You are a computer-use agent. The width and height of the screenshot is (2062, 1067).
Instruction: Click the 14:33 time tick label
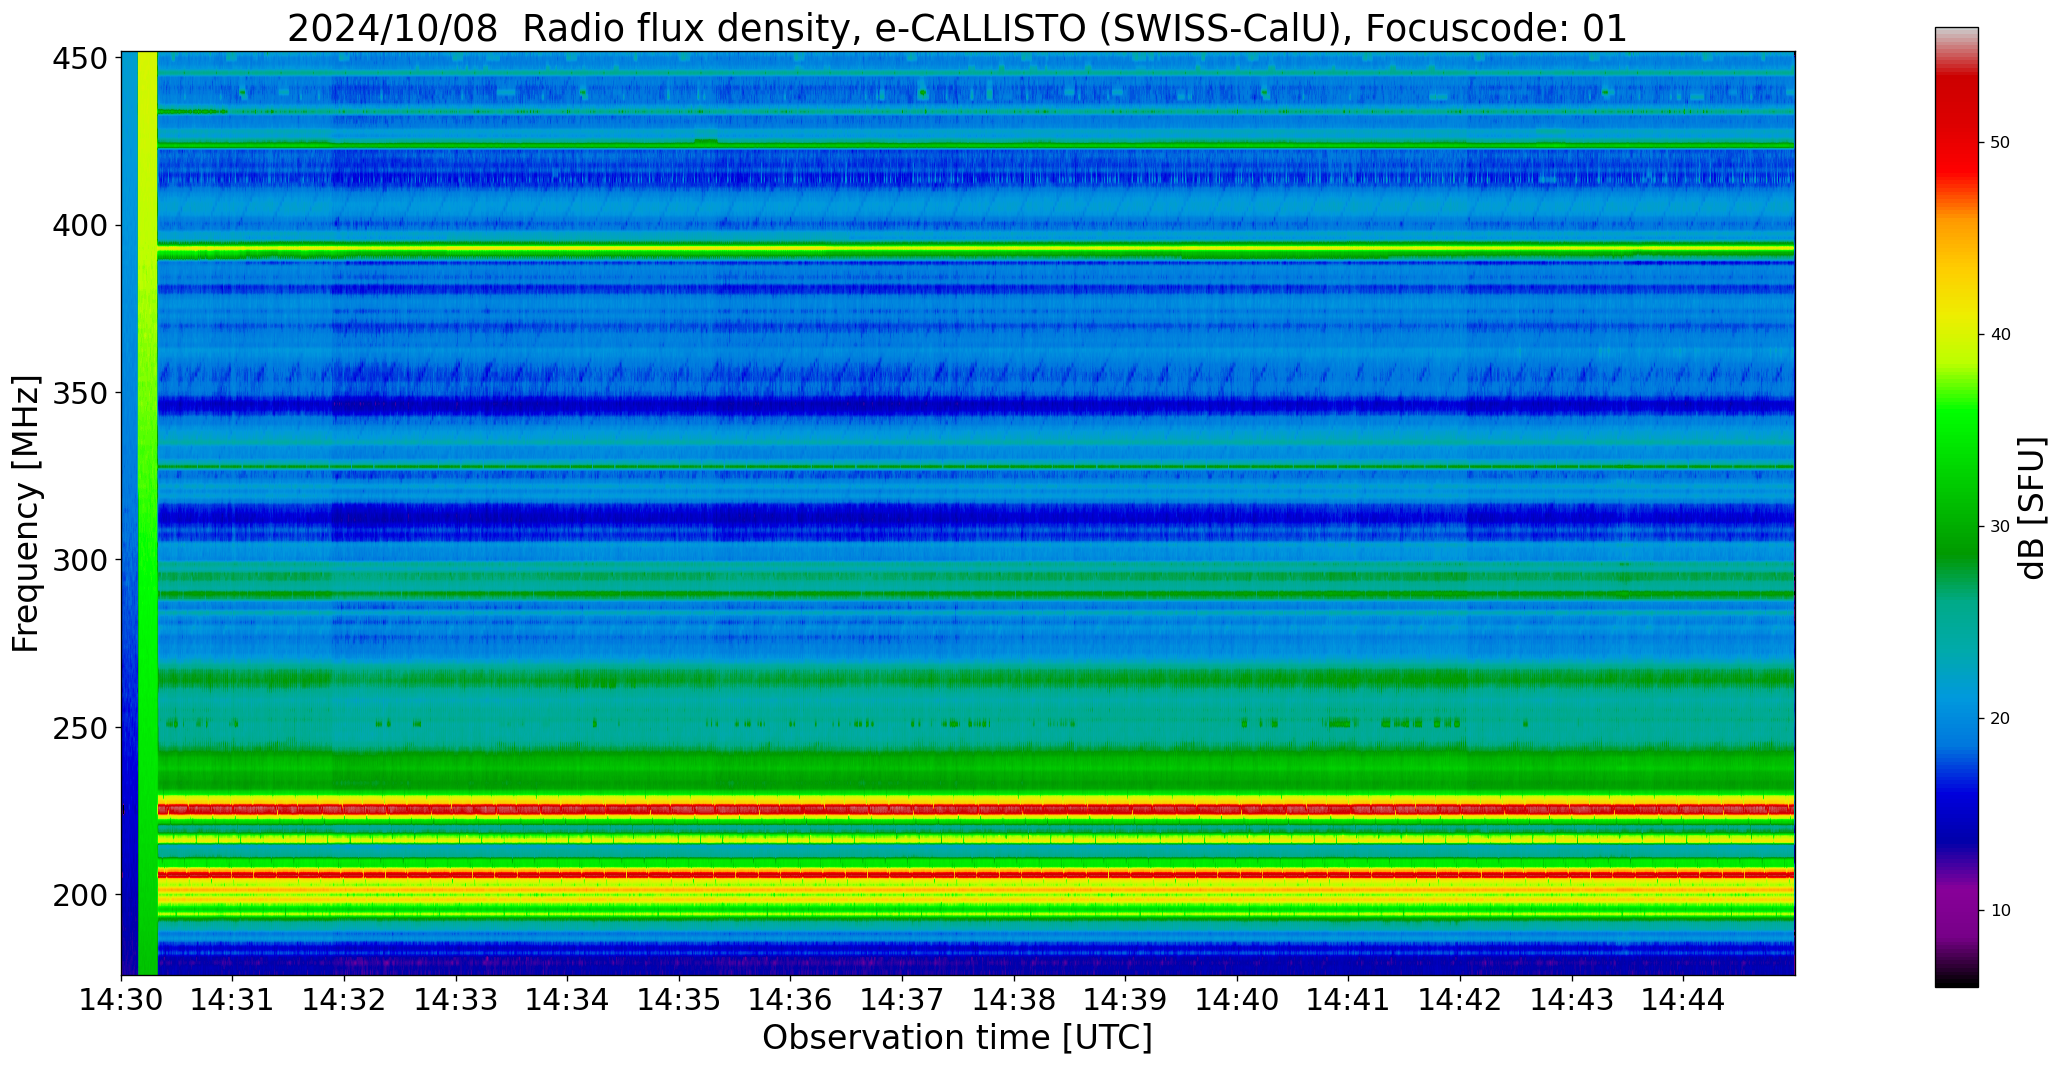pos(456,999)
